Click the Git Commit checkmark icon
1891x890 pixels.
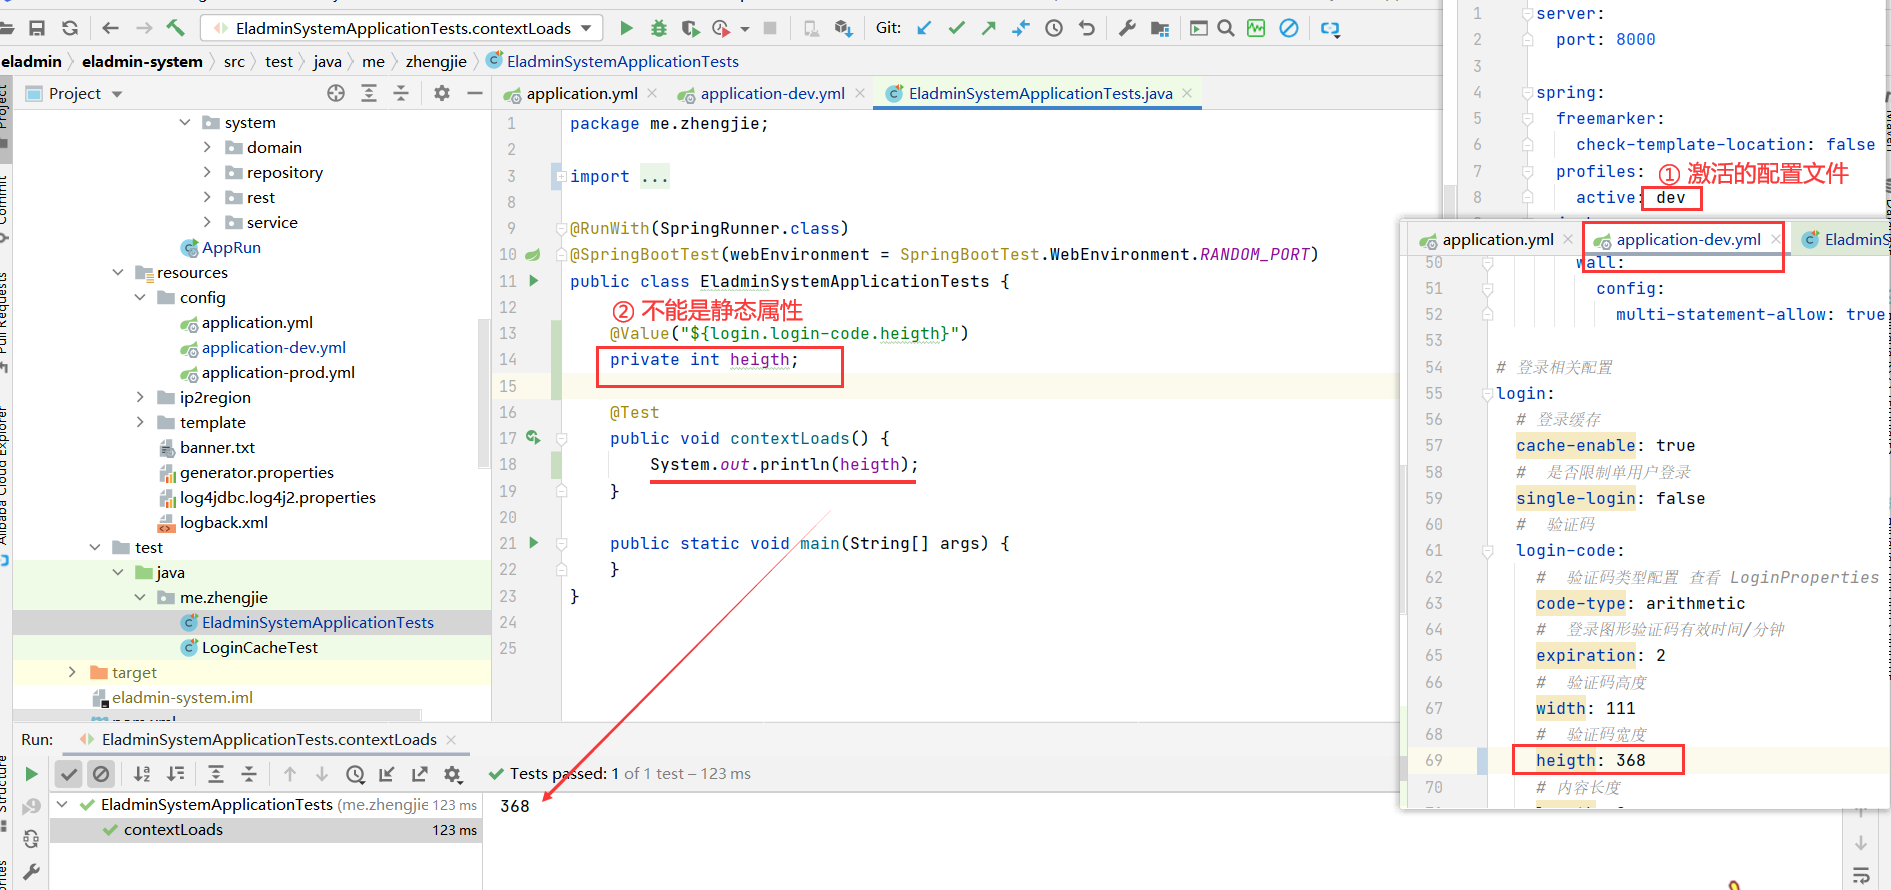[x=957, y=28]
